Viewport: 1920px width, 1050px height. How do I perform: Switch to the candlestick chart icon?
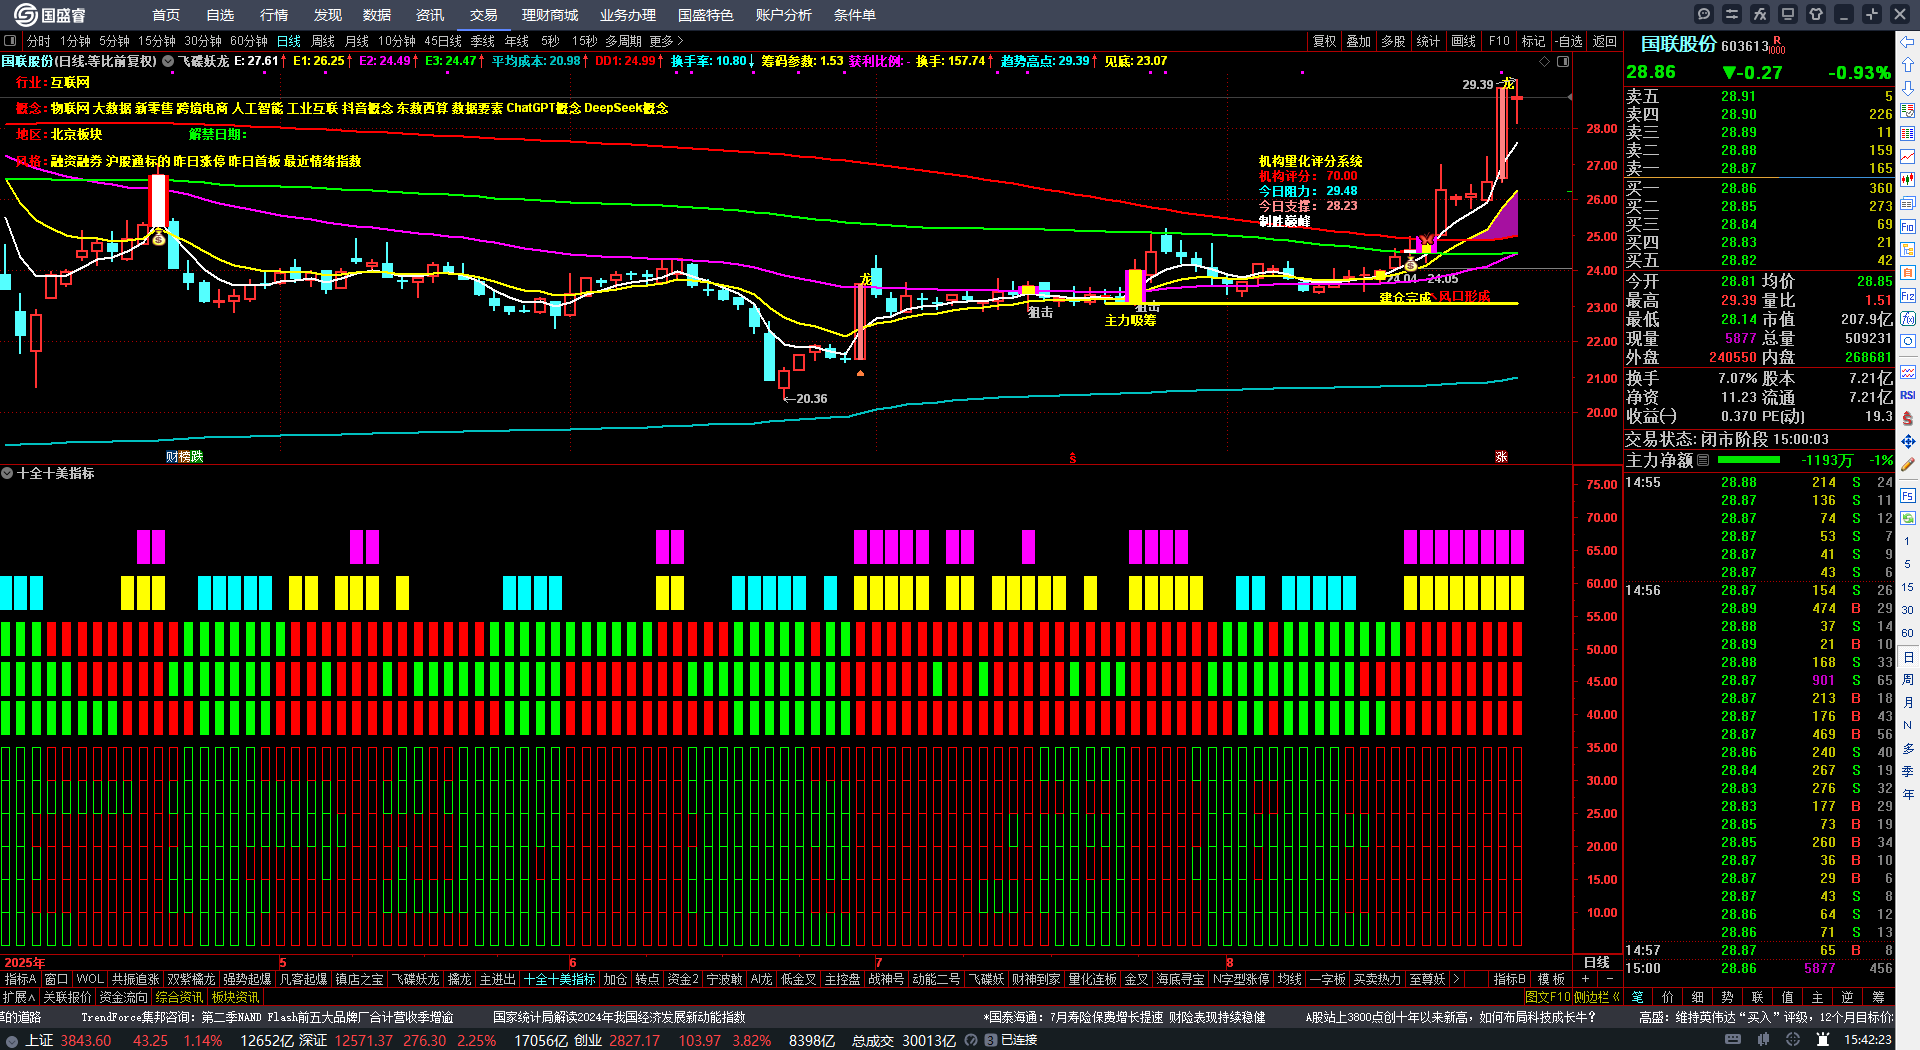tap(1908, 180)
